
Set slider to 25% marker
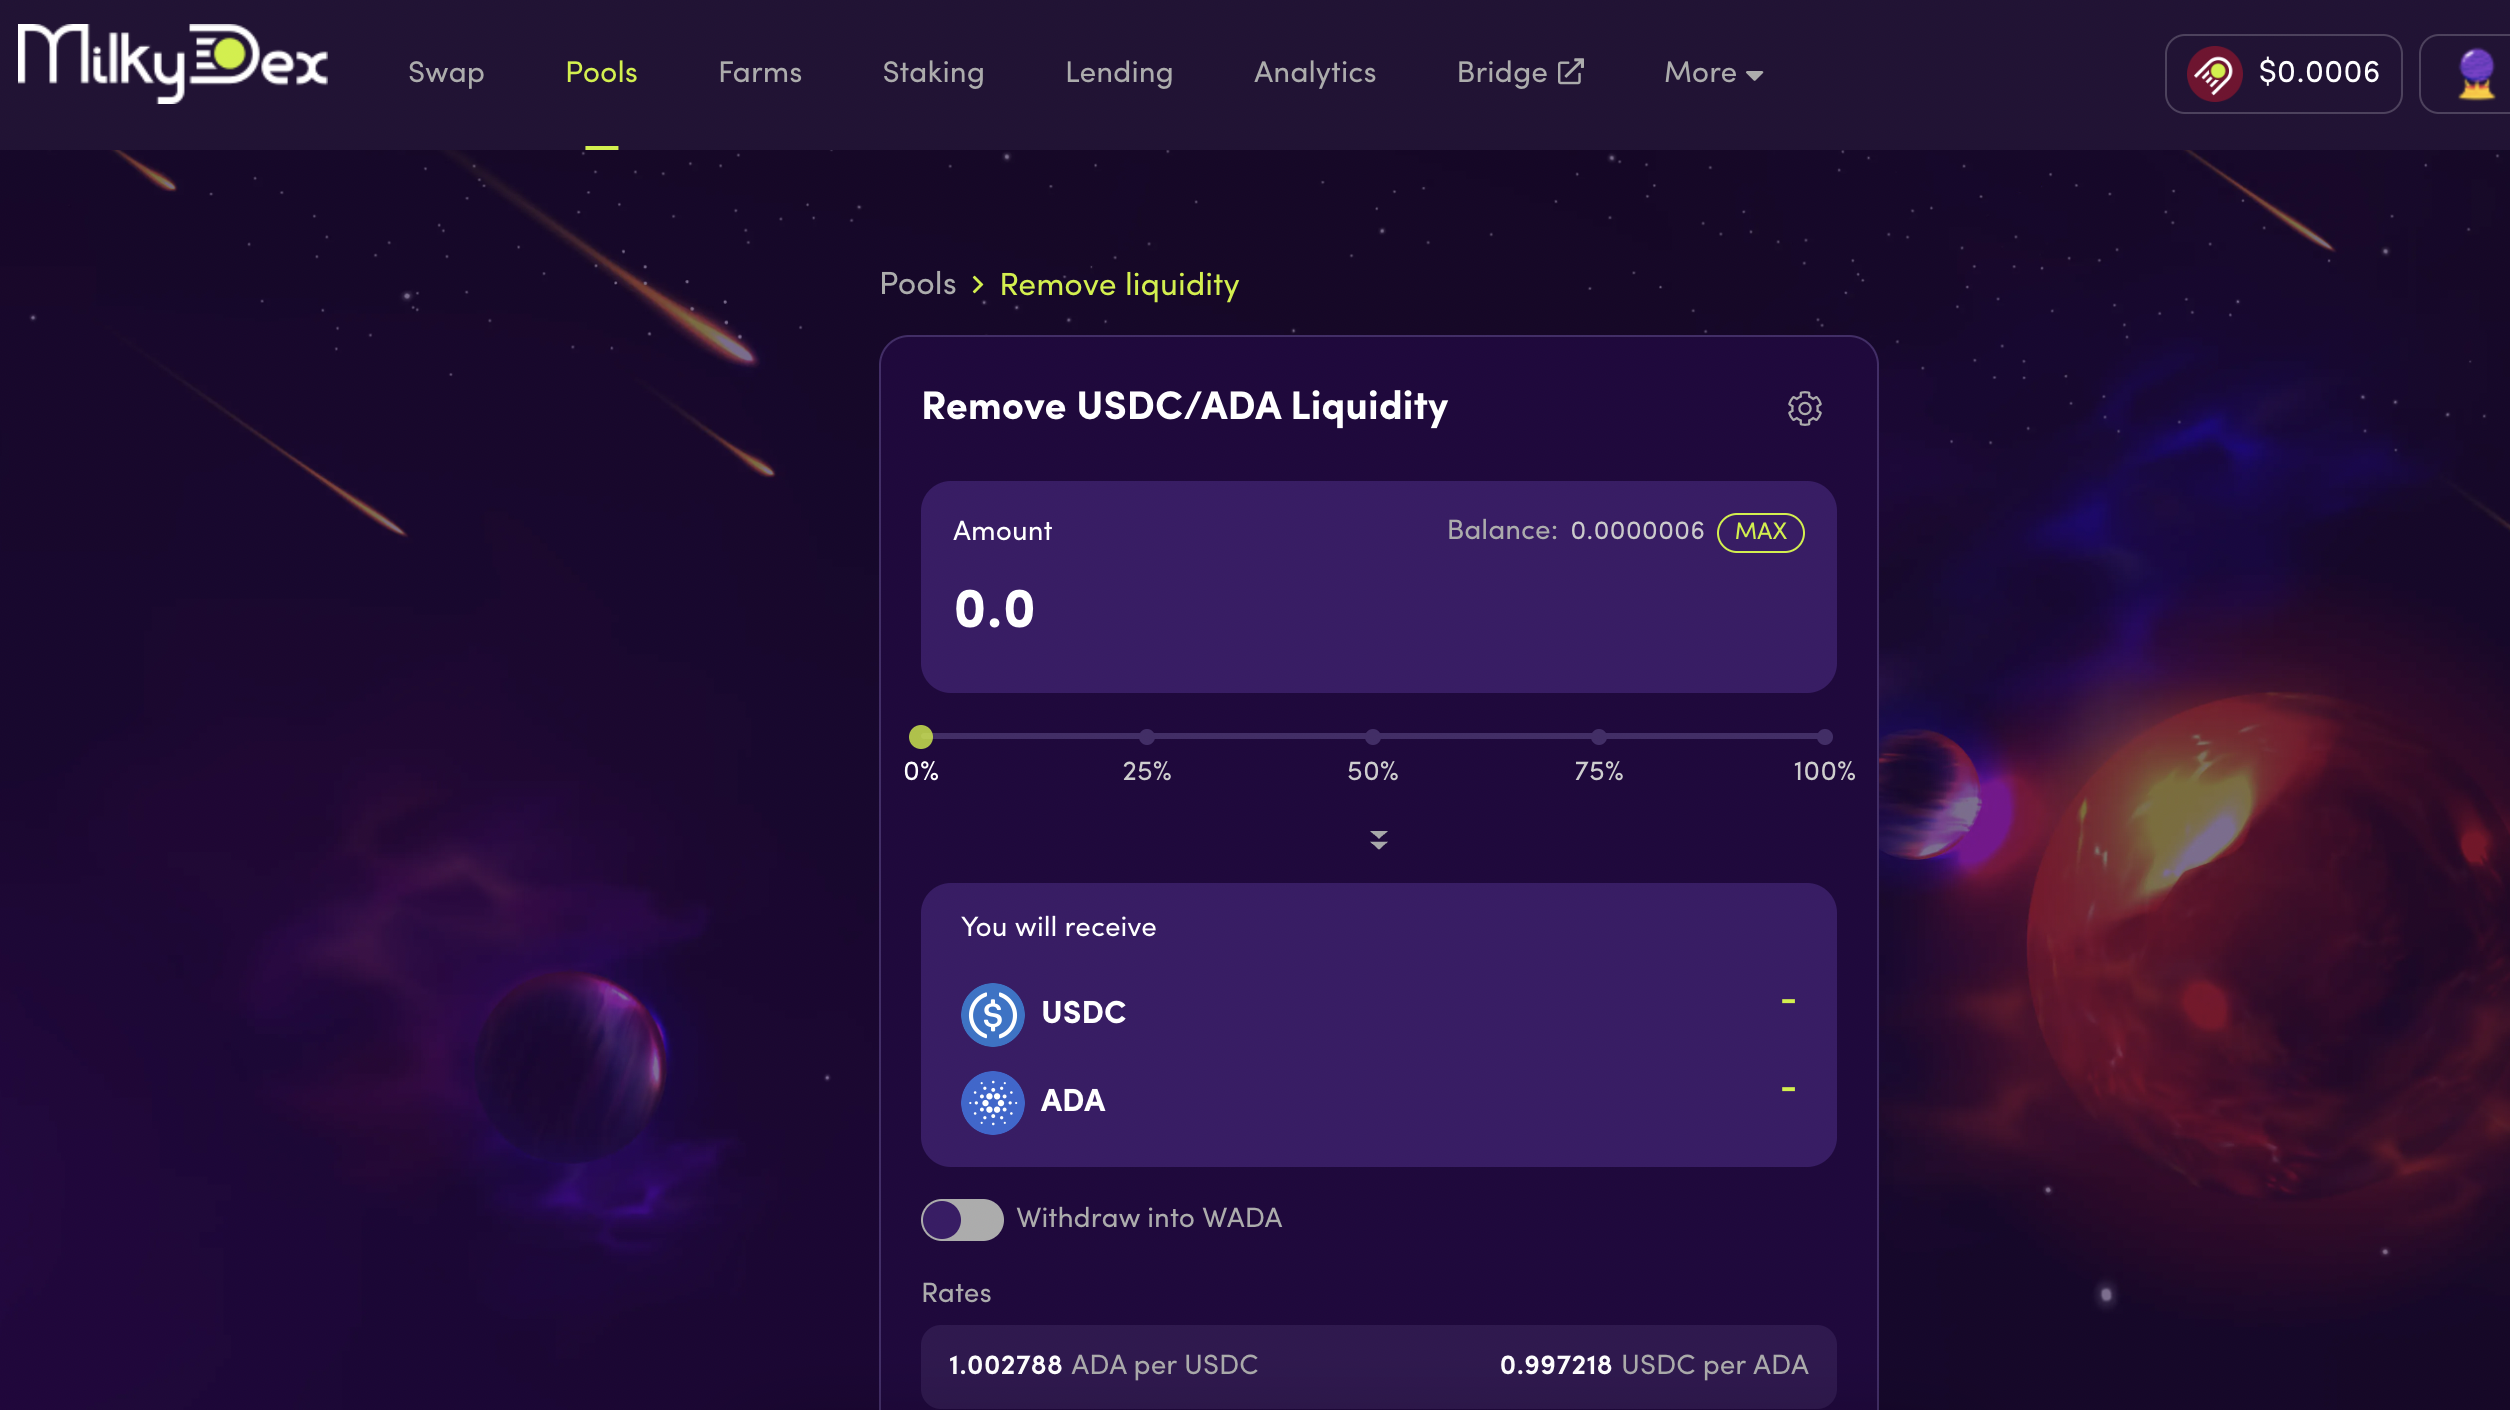(1147, 737)
